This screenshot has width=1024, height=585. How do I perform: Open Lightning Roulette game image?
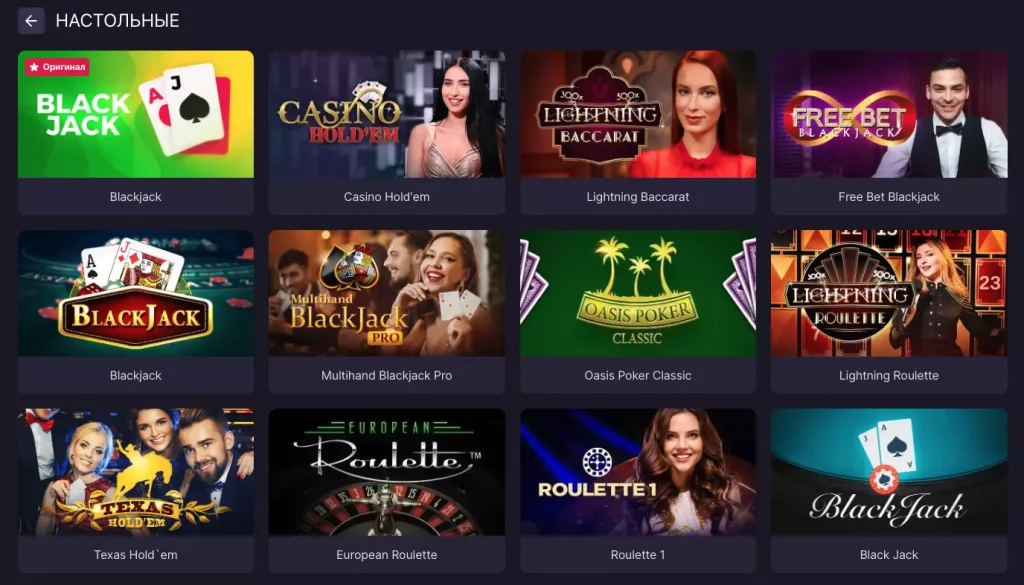pyautogui.click(x=889, y=293)
